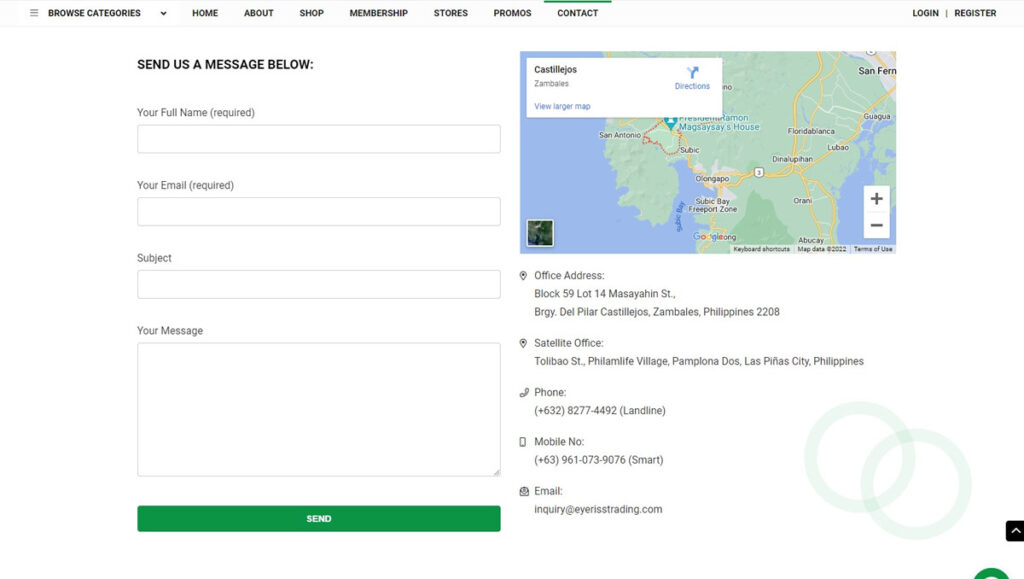
Task: Navigate to the Stores page
Action: pos(450,13)
